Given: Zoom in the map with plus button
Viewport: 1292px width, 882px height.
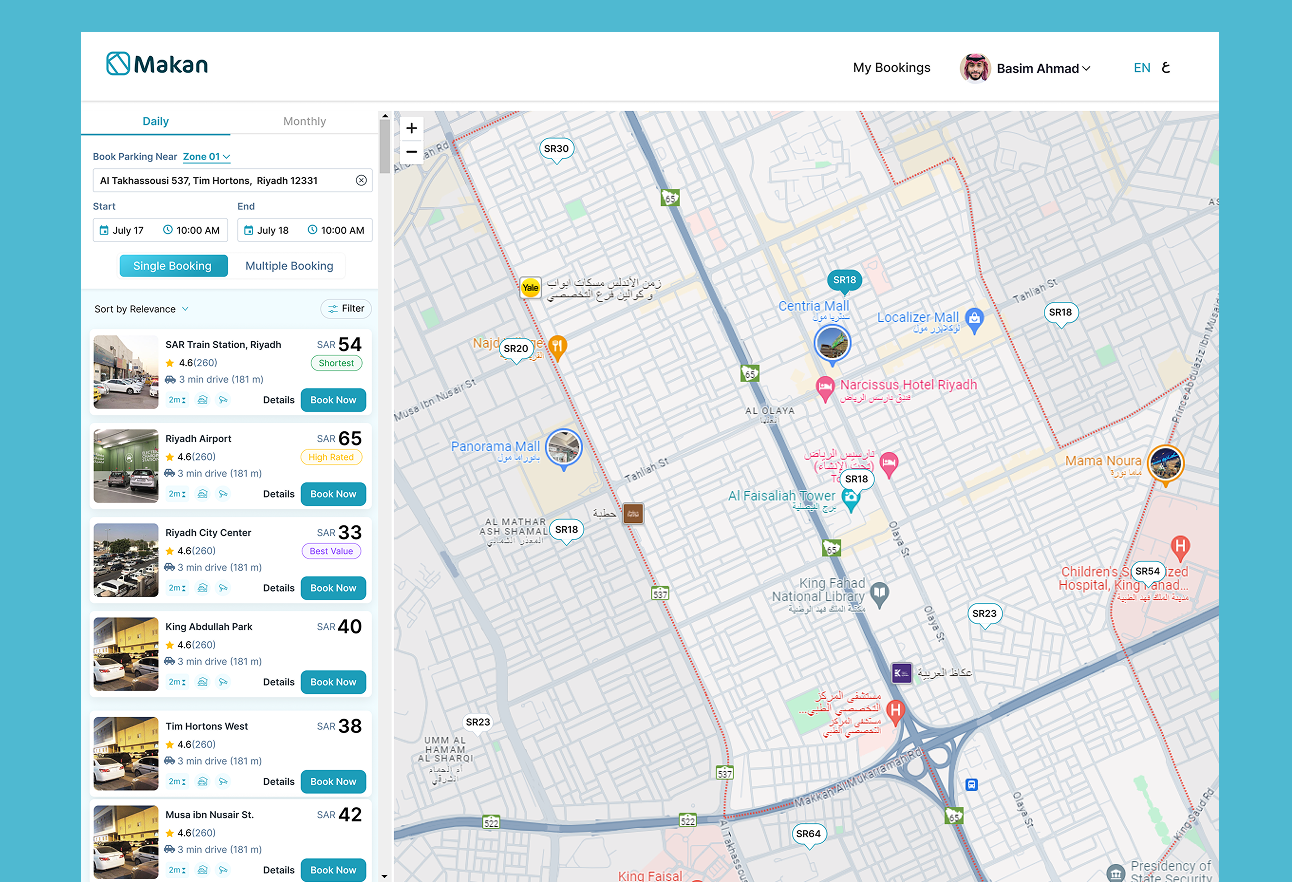Looking at the screenshot, I should [411, 128].
